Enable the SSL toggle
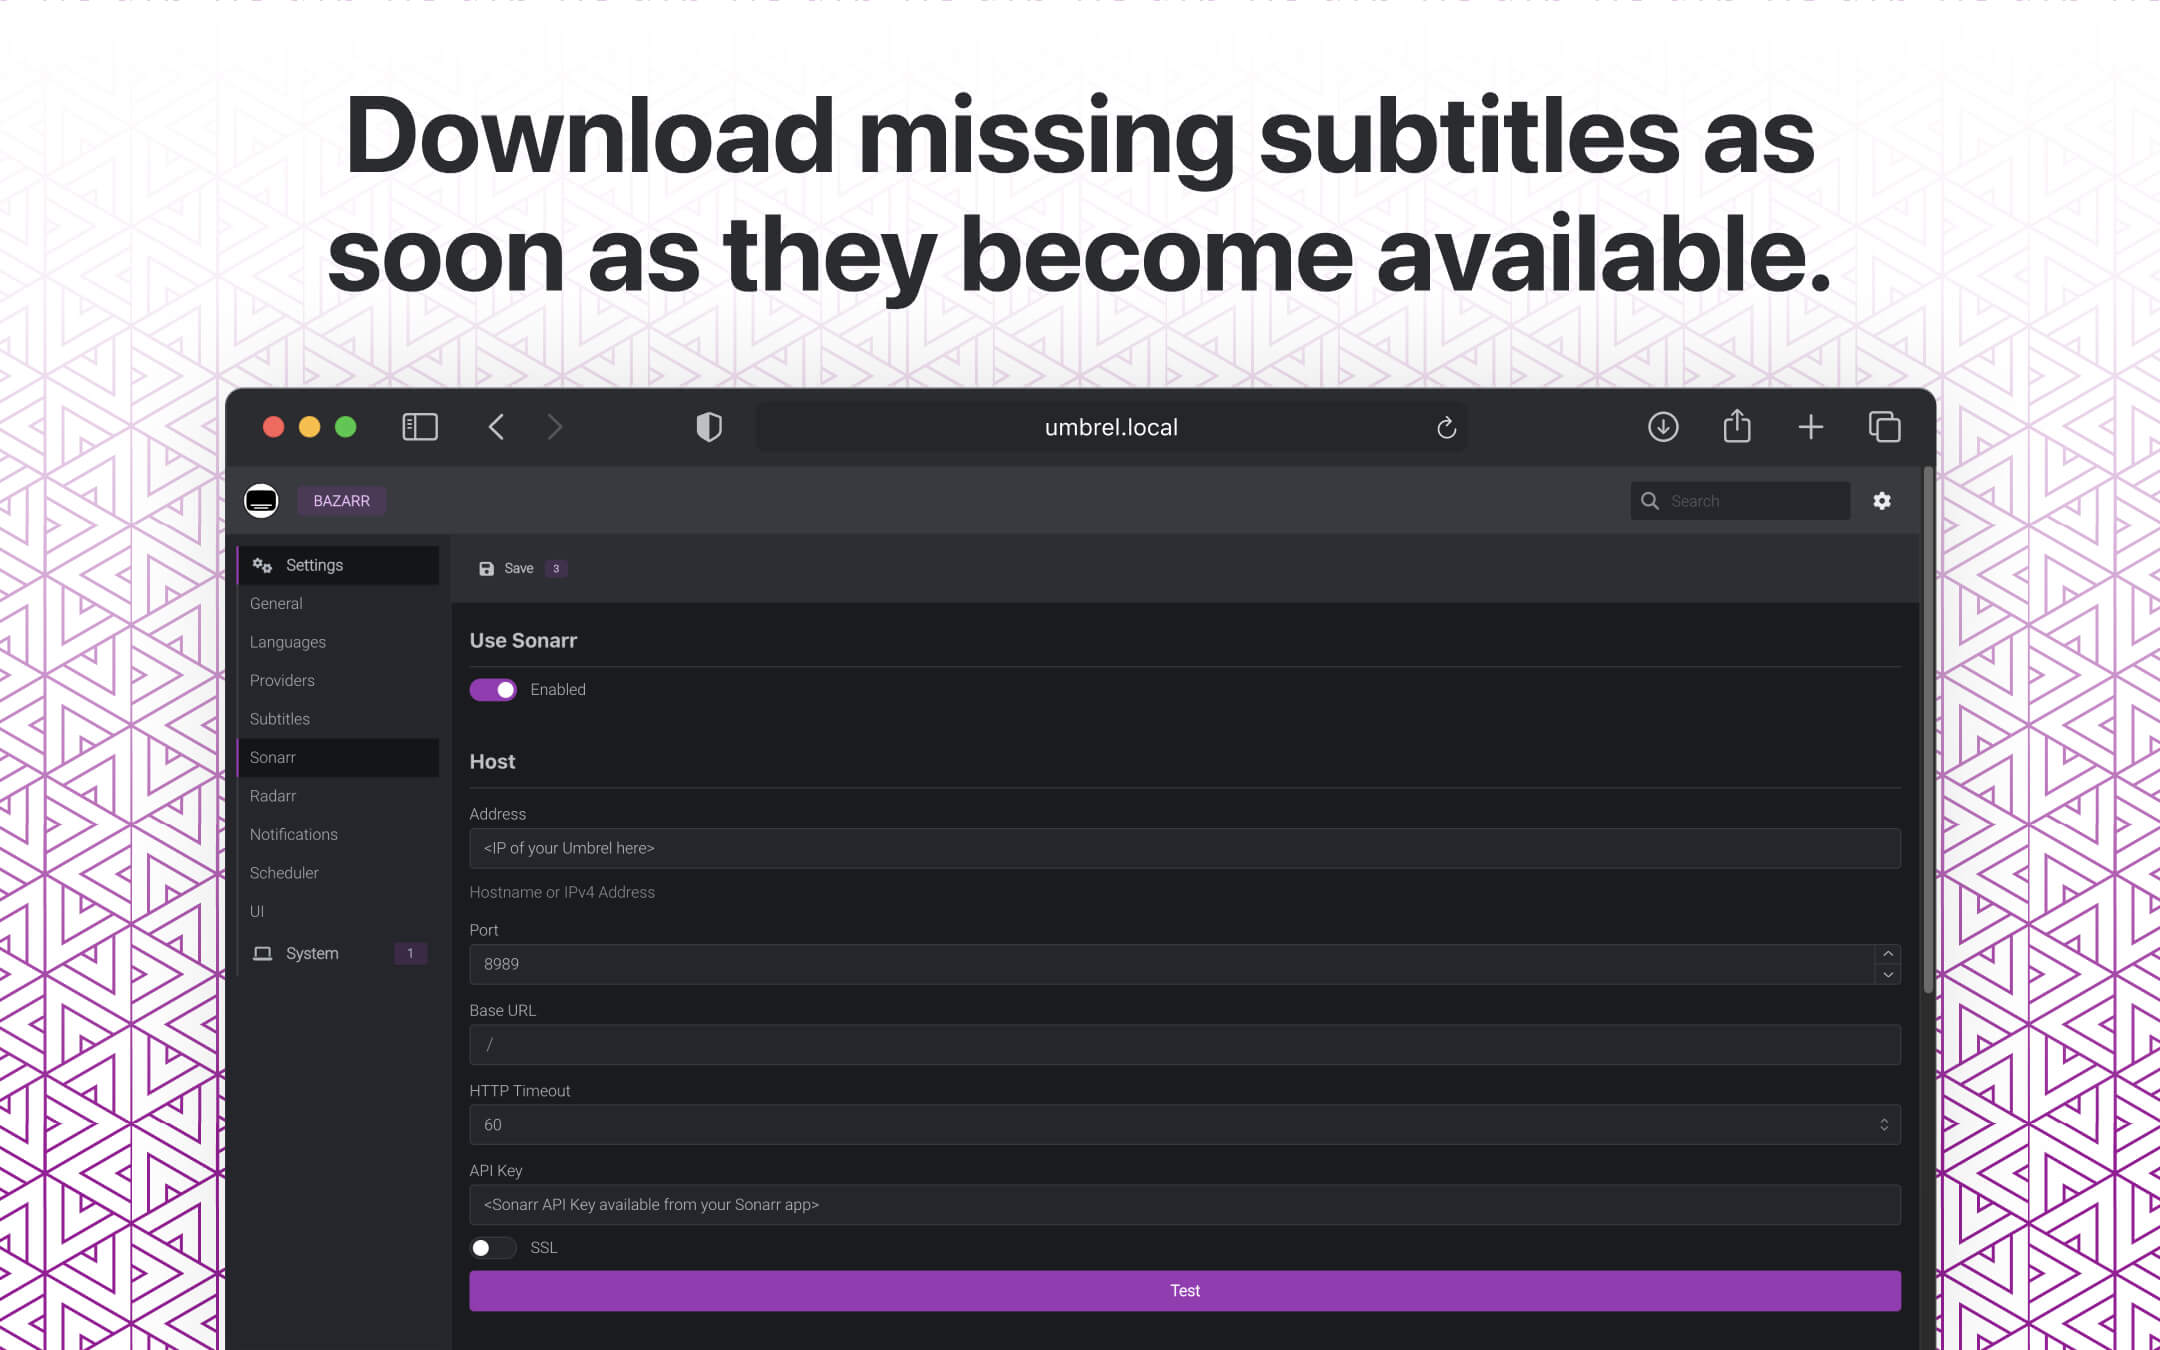Image resolution: width=2160 pixels, height=1350 pixels. click(x=493, y=1247)
